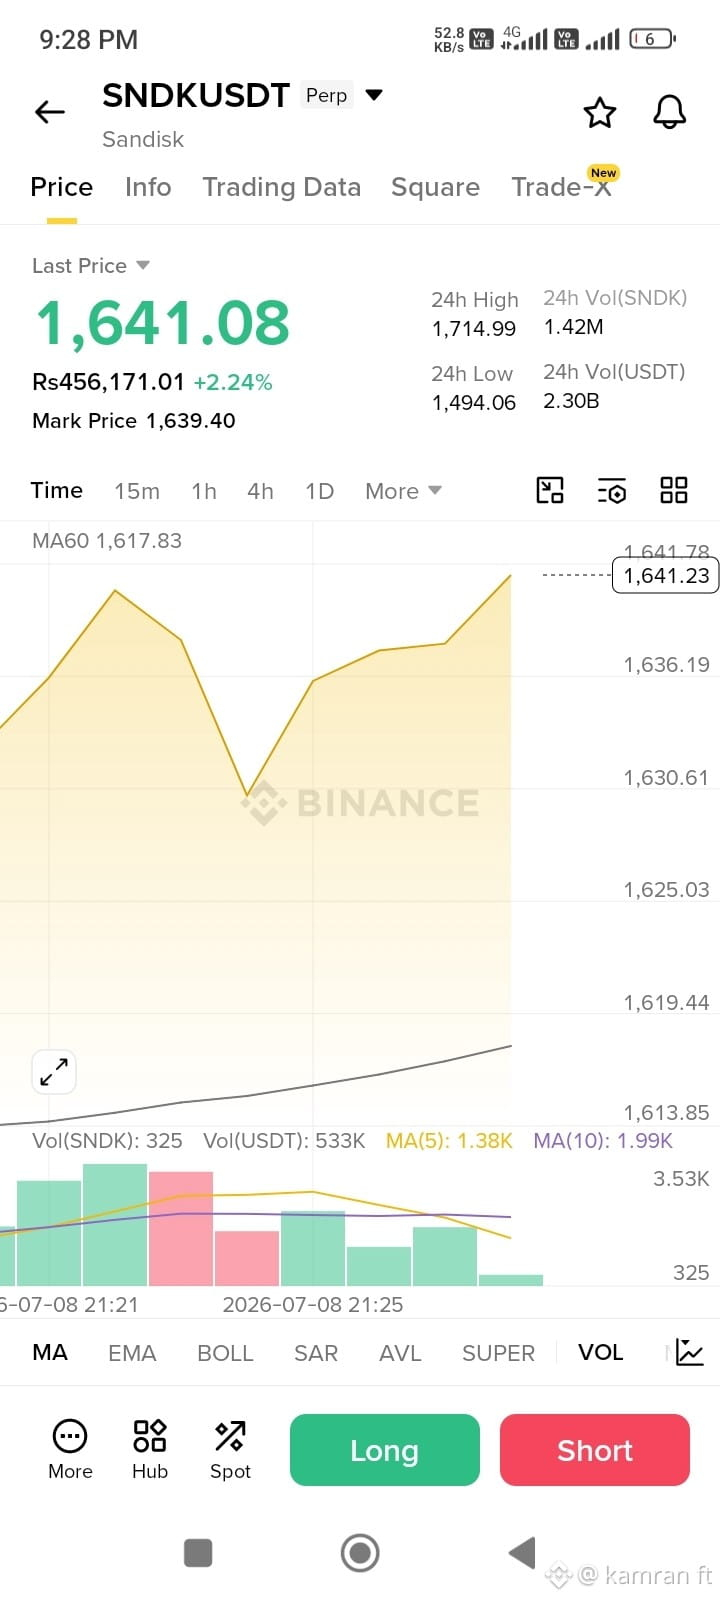Open price alert bell icon

tap(670, 112)
